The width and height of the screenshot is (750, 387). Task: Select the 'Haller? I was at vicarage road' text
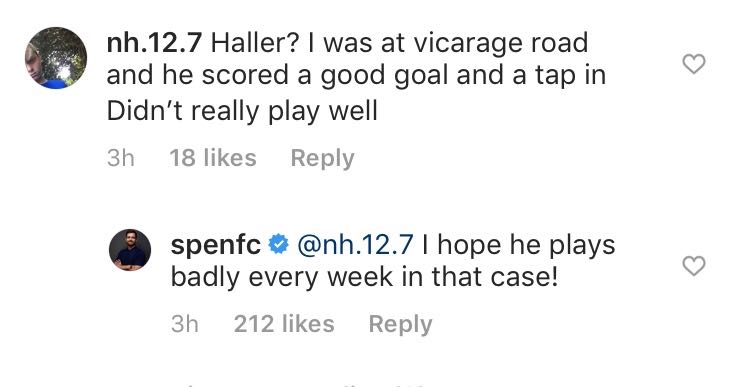(x=399, y=44)
